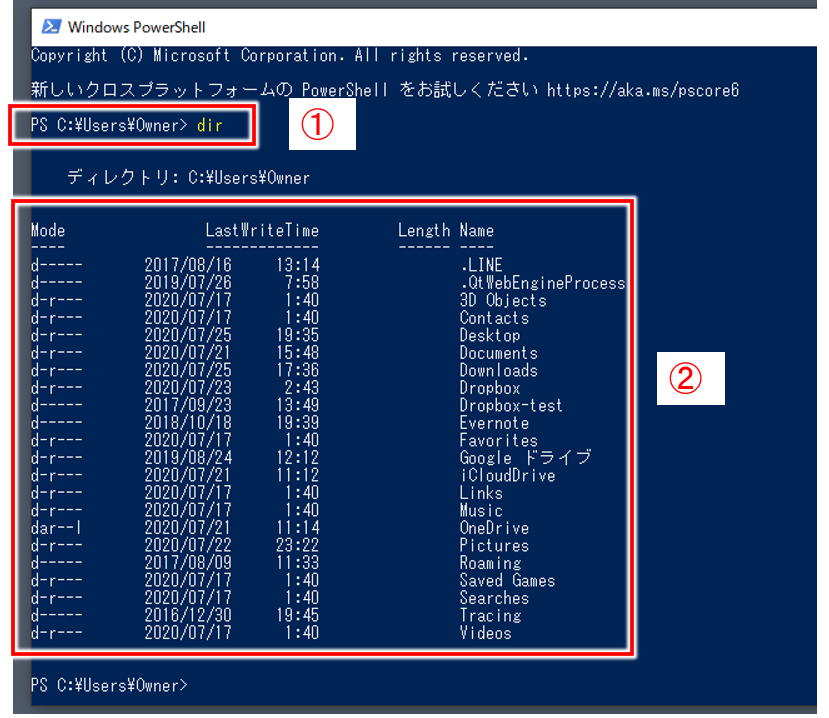Select the time "12:12"
Viewport: 829px width, 718px height.
pos(298,458)
